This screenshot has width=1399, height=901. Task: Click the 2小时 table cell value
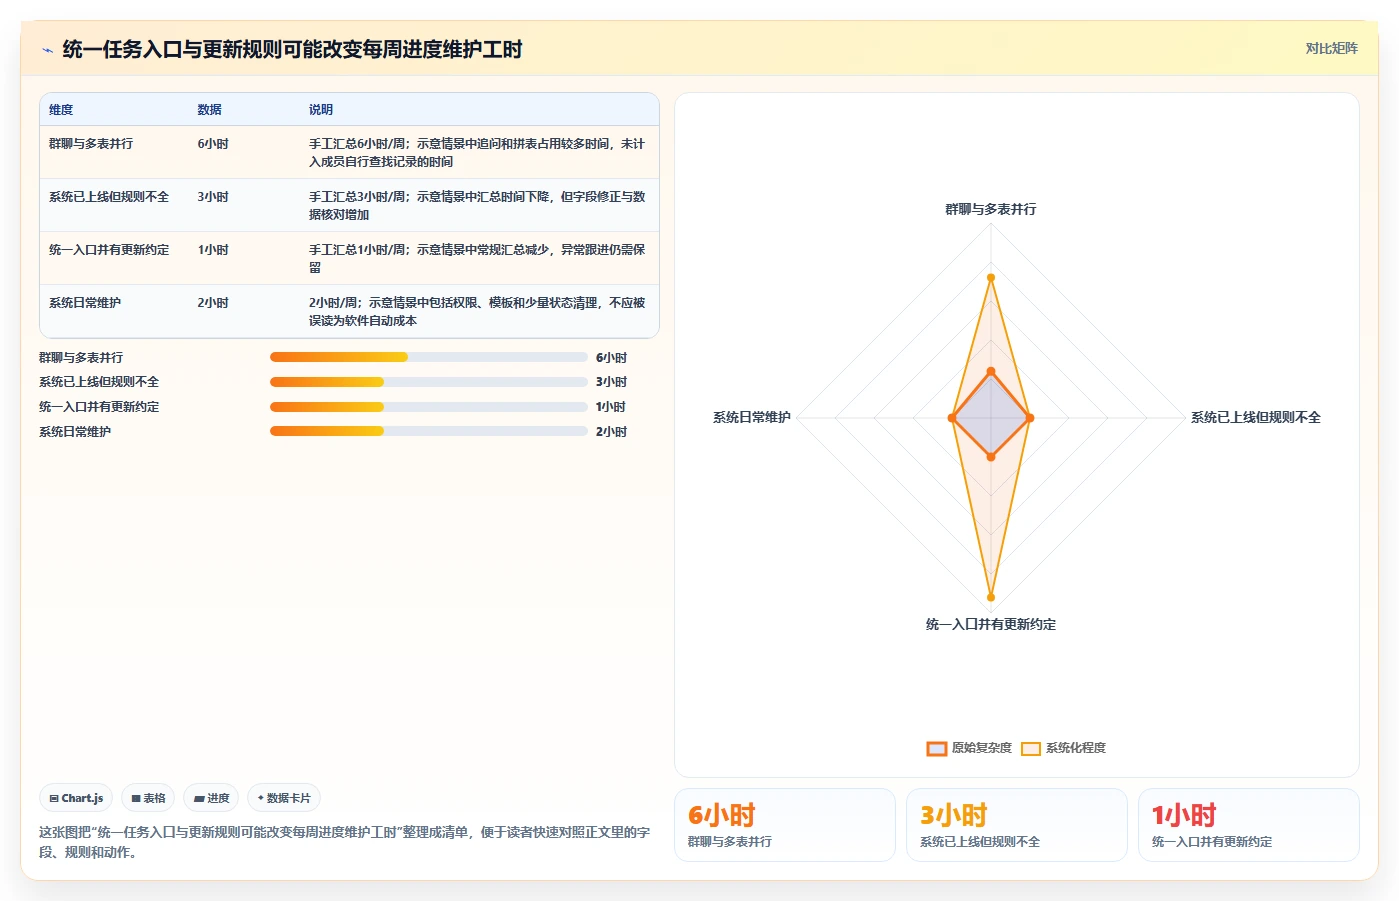coord(213,303)
